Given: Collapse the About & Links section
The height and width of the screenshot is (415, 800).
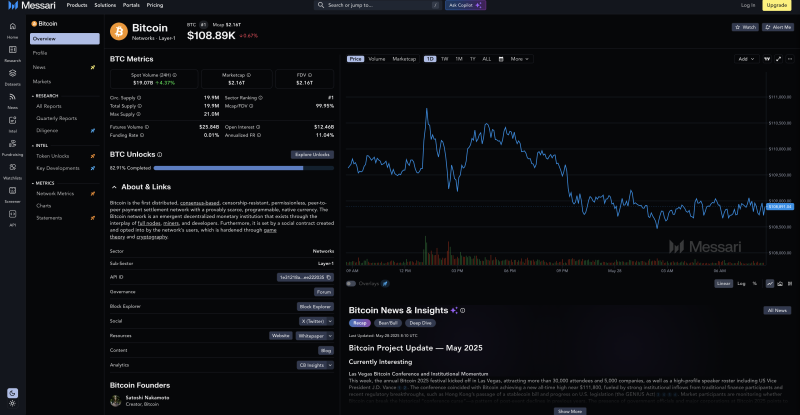Looking at the screenshot, I should (114, 186).
